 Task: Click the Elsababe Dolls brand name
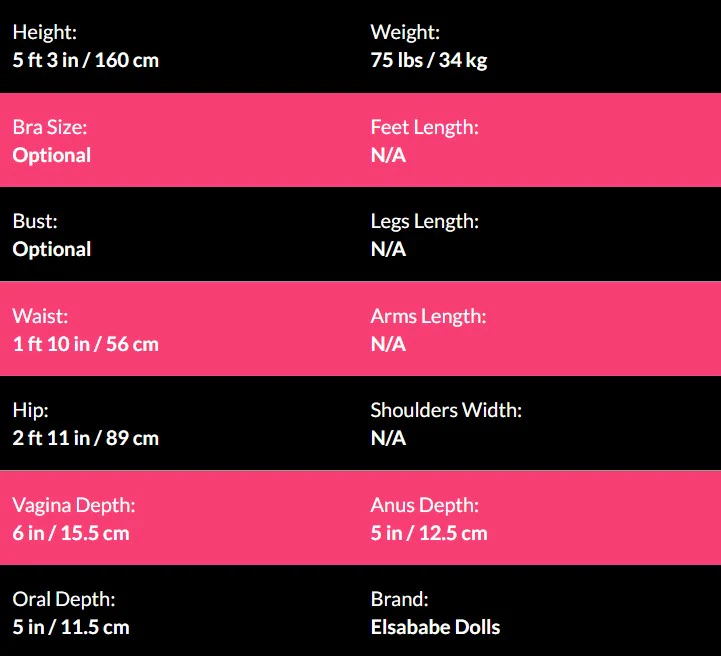click(x=435, y=627)
